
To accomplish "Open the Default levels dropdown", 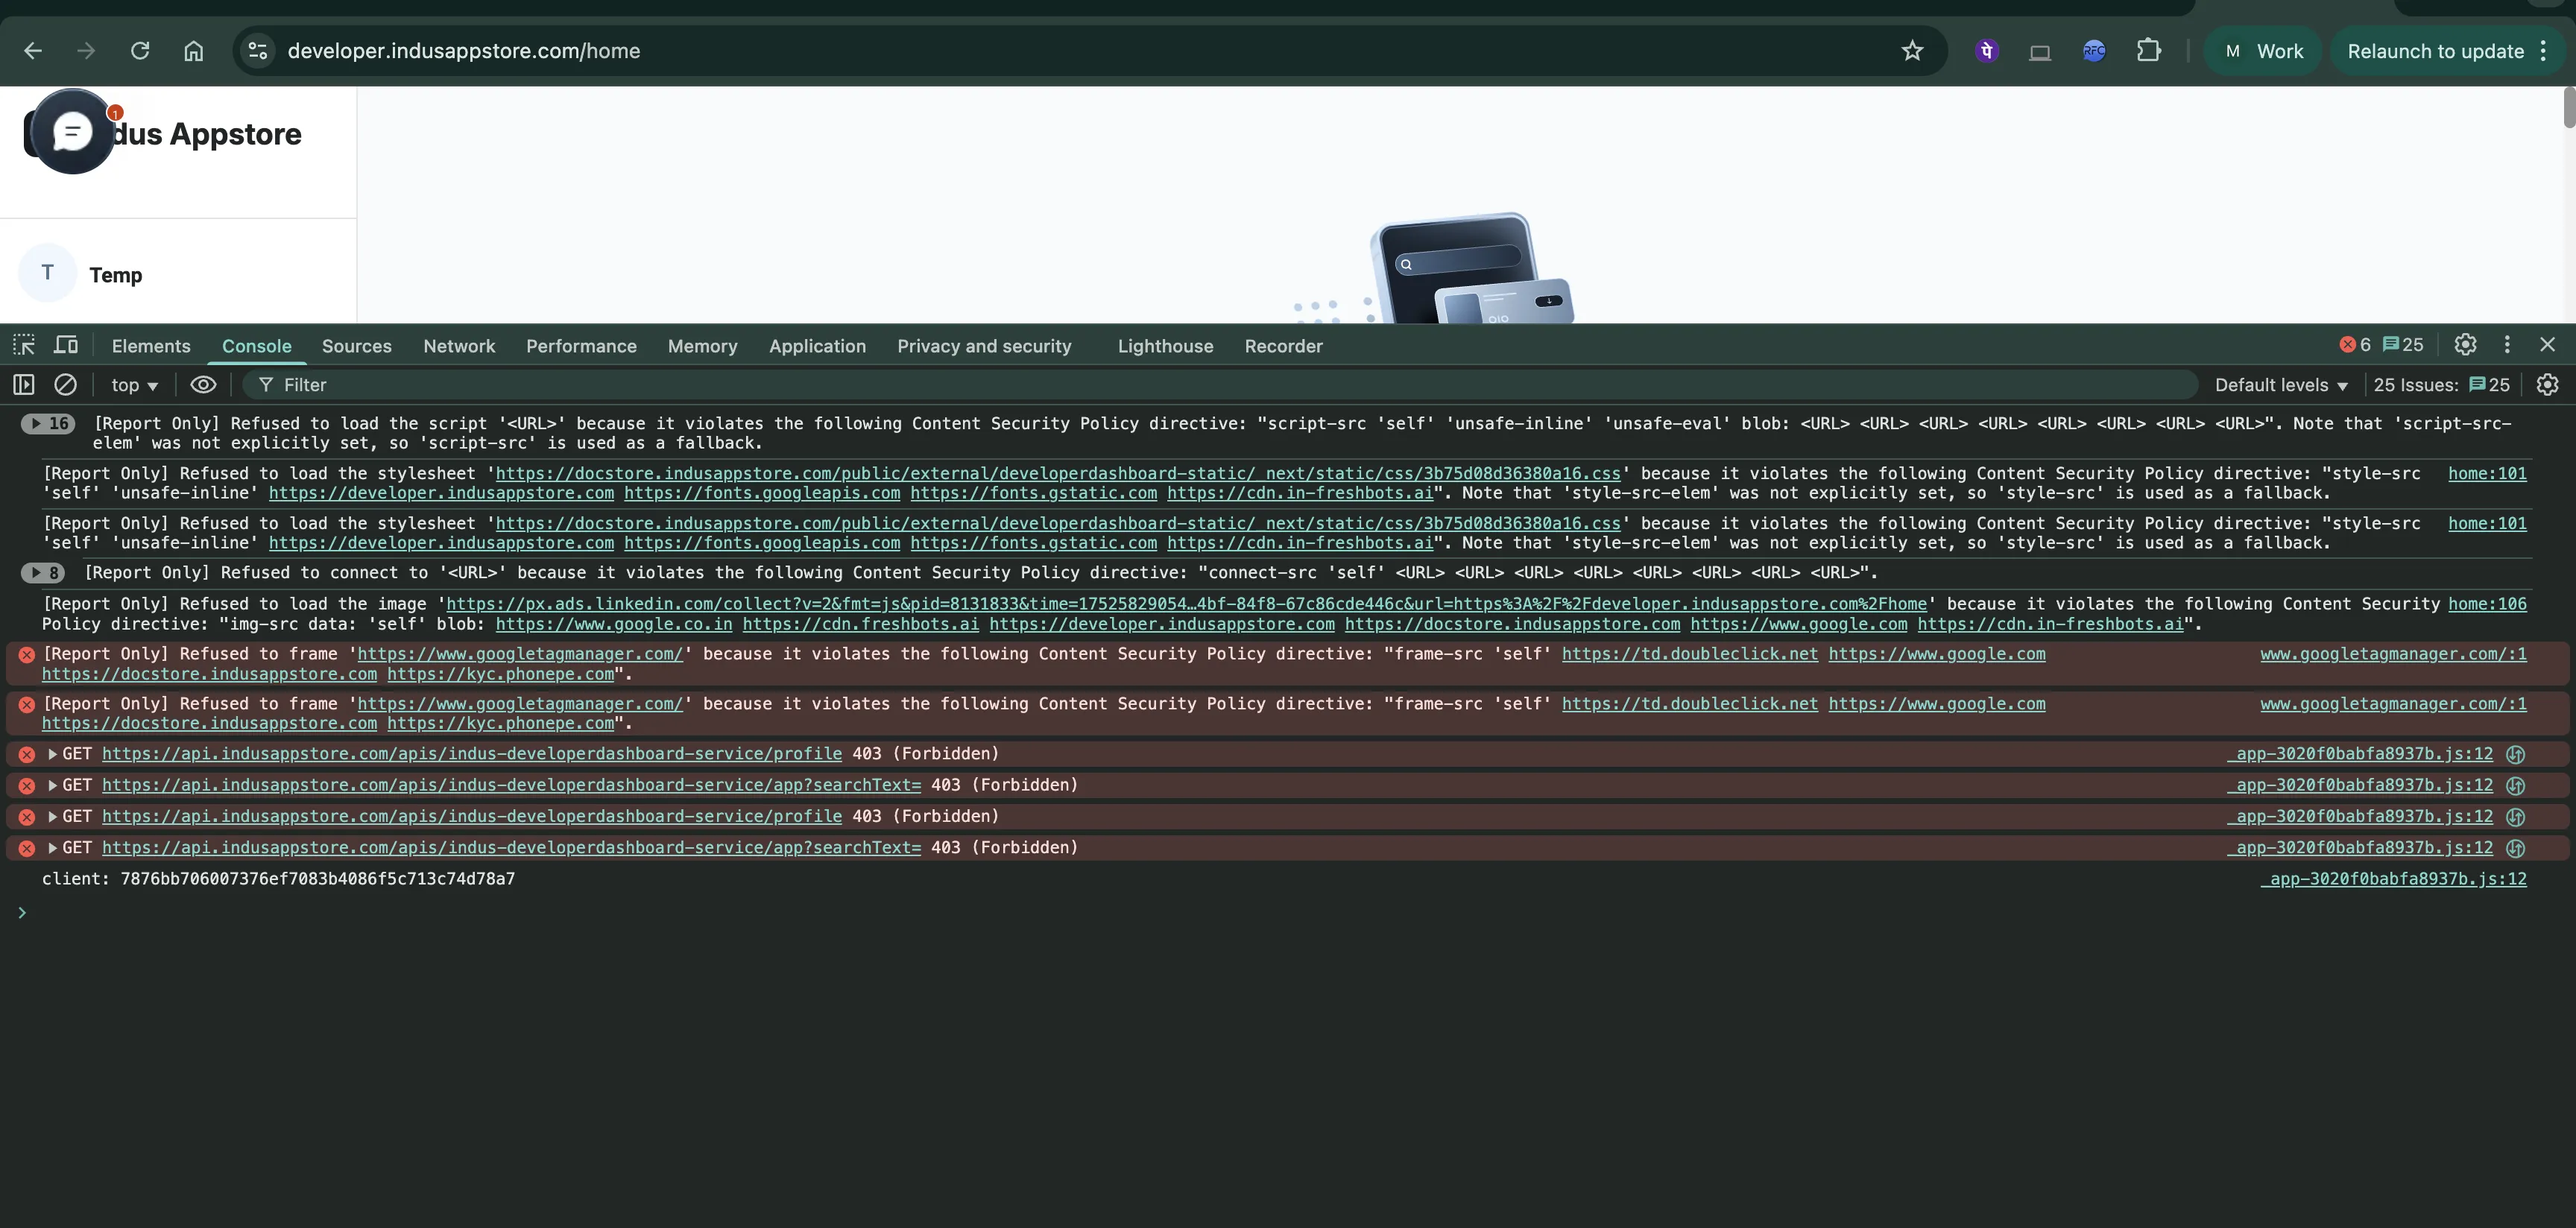I will coord(2280,385).
